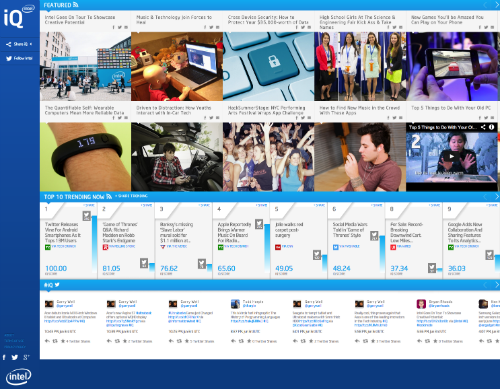Image resolution: width=500 pixels, height=389 pixels.
Task: Advance the Featured carousel with the right arrow
Action: [497, 5]
